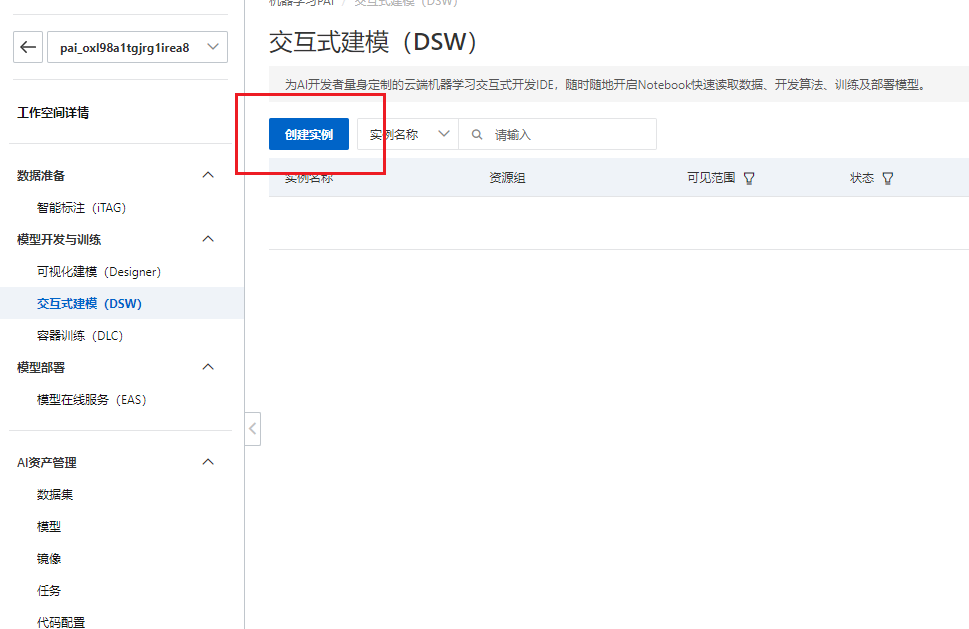Open the 实例名称 search type dropdown
The height and width of the screenshot is (629, 969).
coord(408,134)
